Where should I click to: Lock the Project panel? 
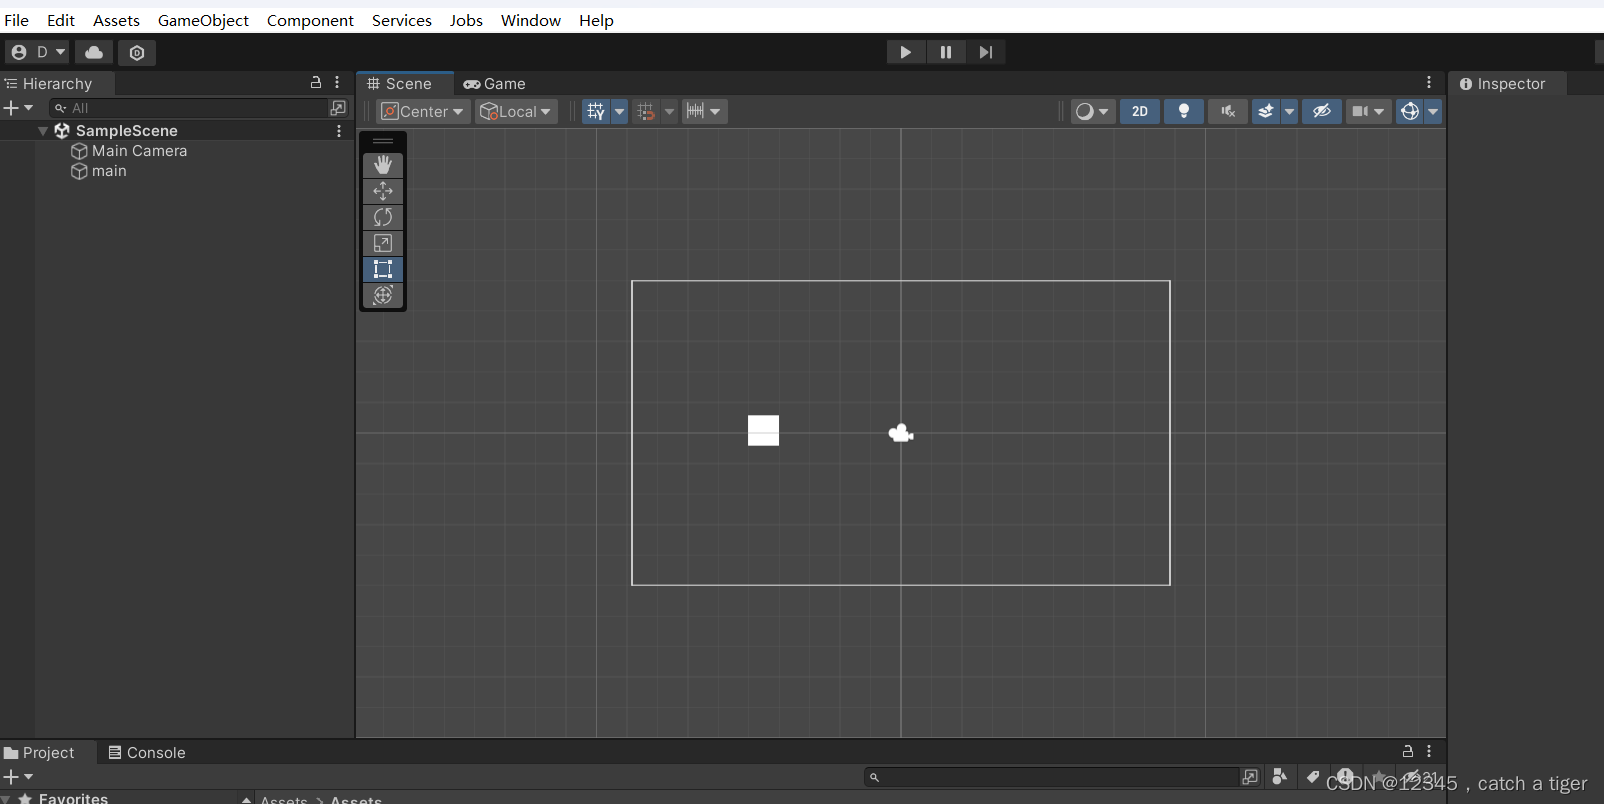point(1408,751)
